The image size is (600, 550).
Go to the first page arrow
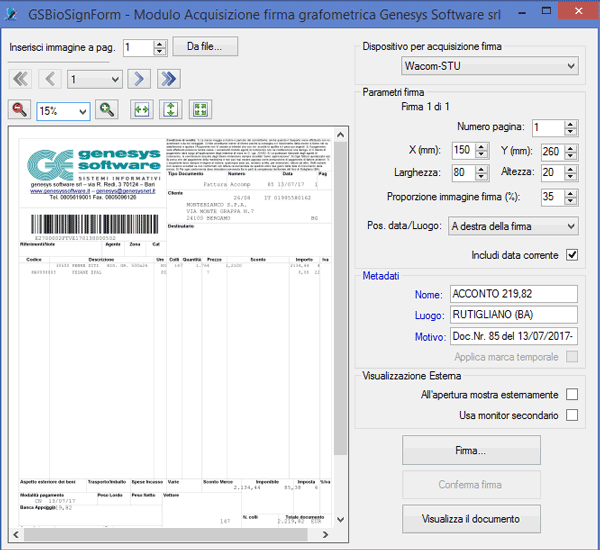20,79
